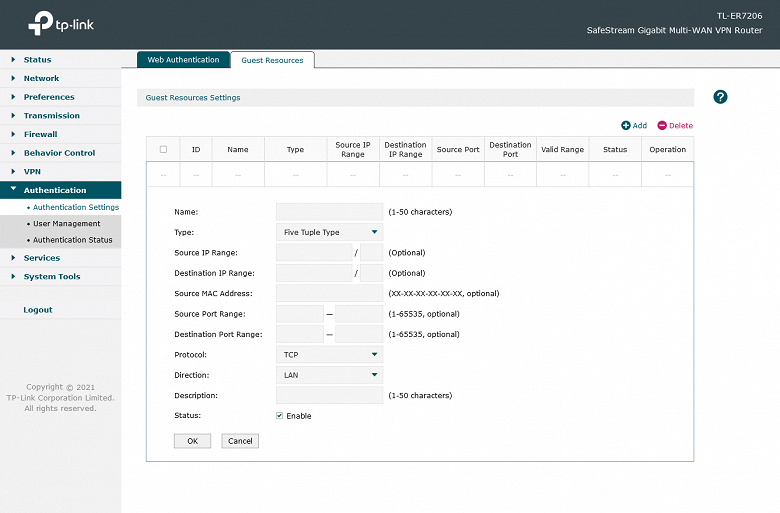Click the red Delete minus icon
The width and height of the screenshot is (780, 513).
coord(662,126)
